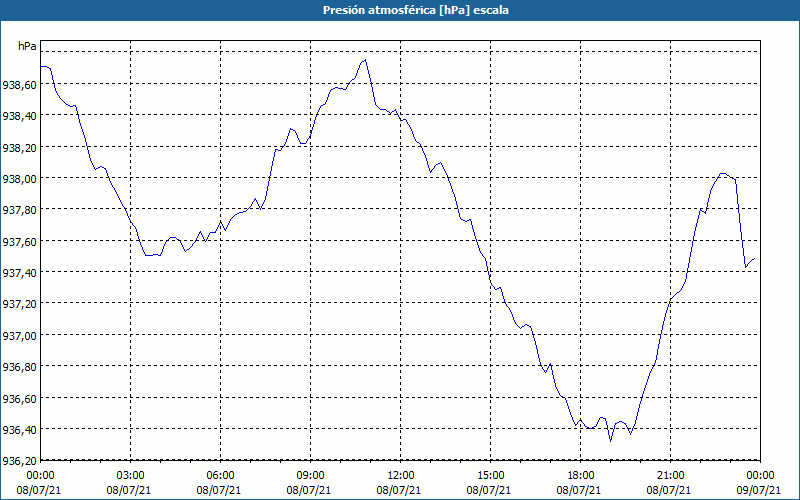Click the 06:00 time axis label
This screenshot has height=500, width=800.
[x=220, y=476]
